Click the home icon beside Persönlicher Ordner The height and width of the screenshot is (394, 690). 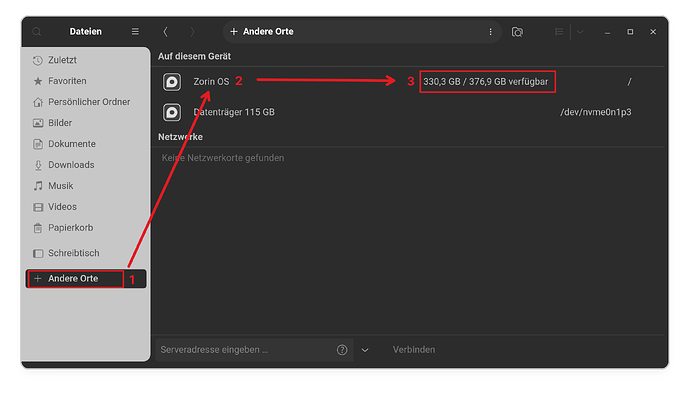click(x=38, y=102)
